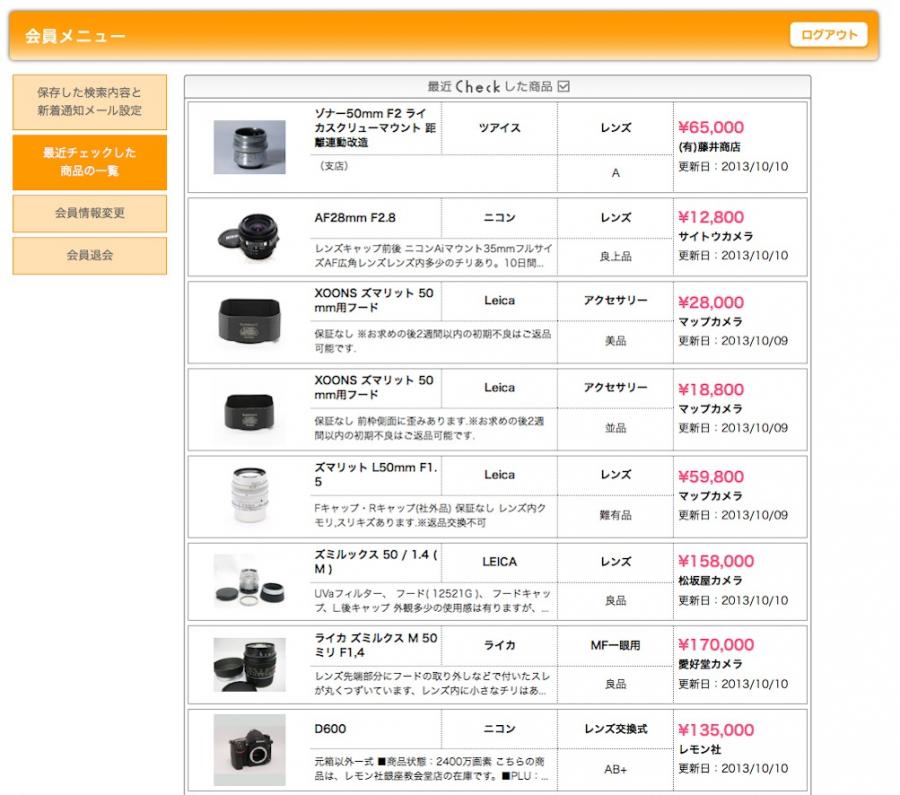The width and height of the screenshot is (900, 795).
Task: Click the maker cell ツアイス
Action: [499, 127]
